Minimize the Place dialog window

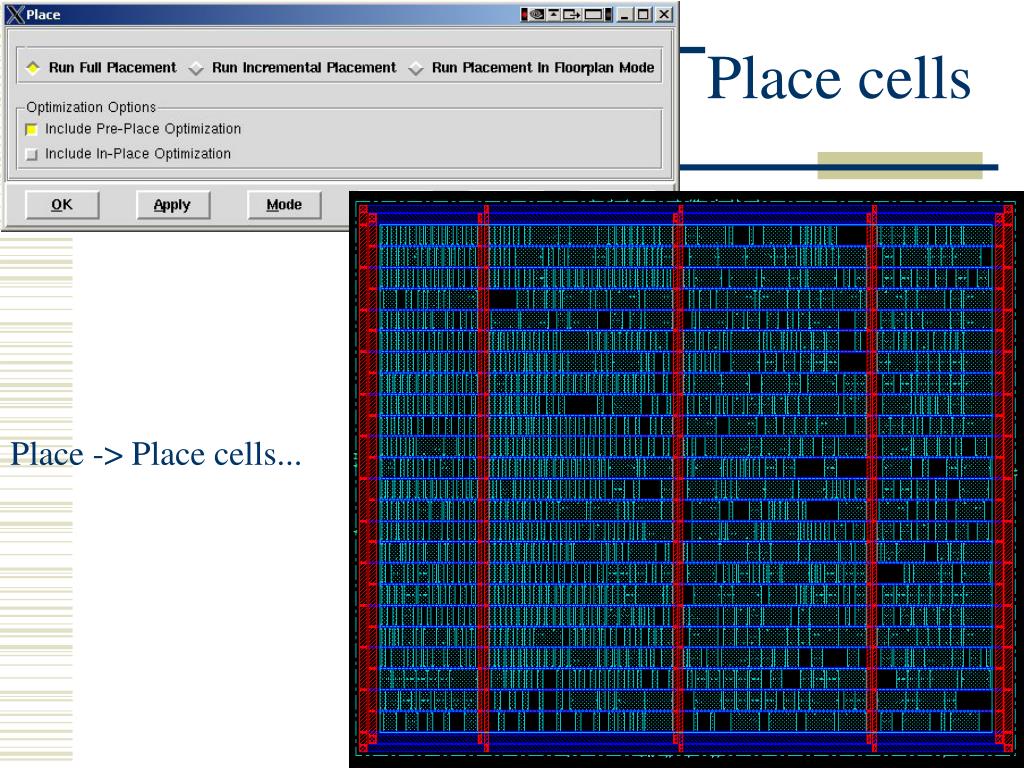pyautogui.click(x=625, y=14)
